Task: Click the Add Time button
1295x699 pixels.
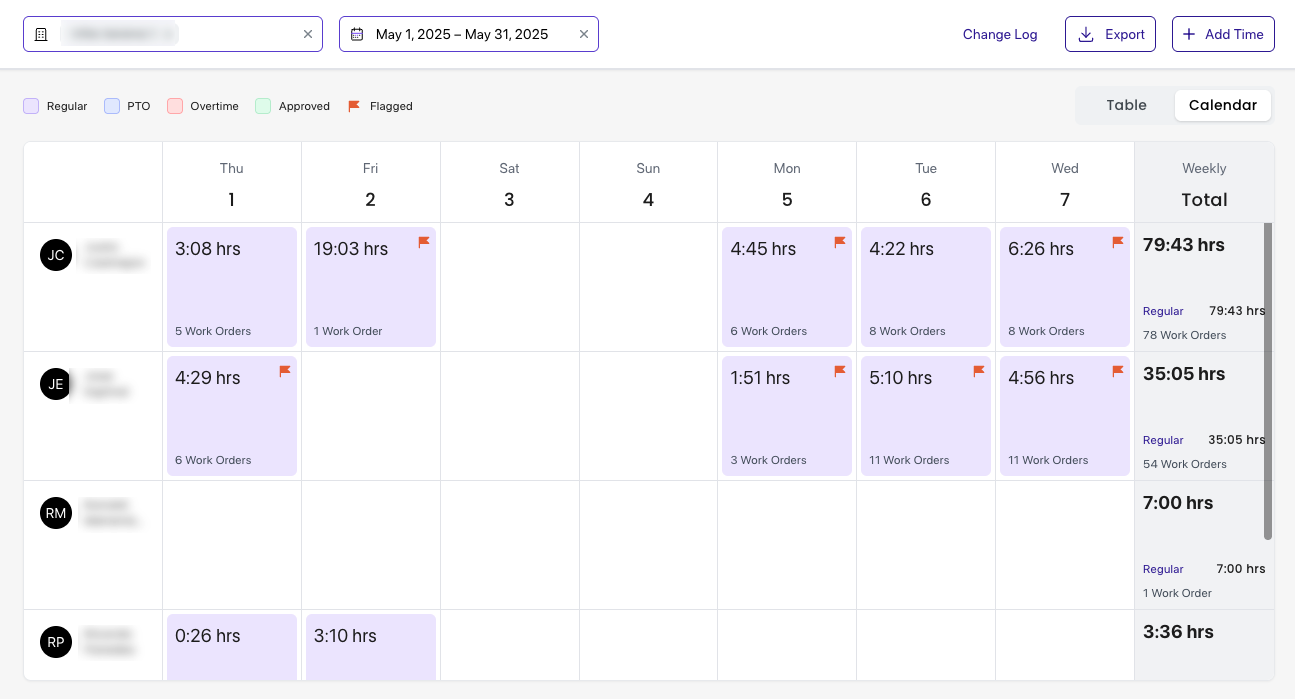Action: point(1223,34)
